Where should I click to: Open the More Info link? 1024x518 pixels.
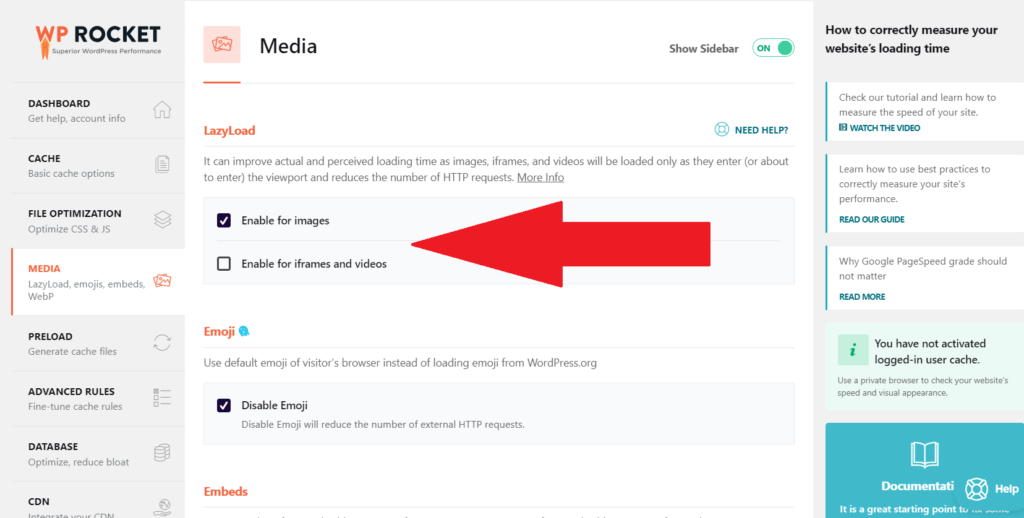pyautogui.click(x=540, y=177)
